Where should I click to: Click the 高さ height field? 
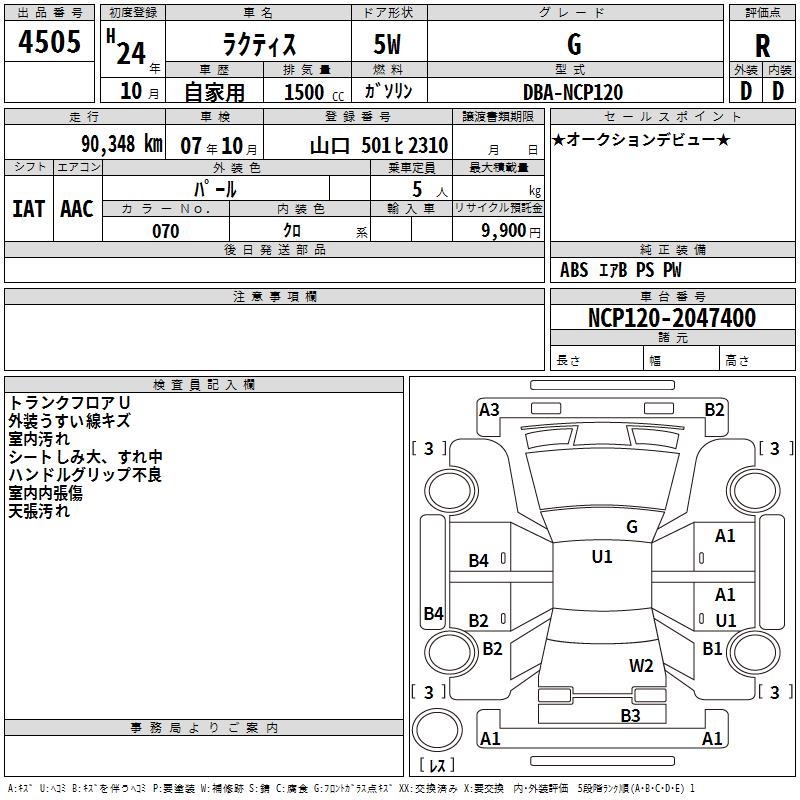(x=758, y=358)
